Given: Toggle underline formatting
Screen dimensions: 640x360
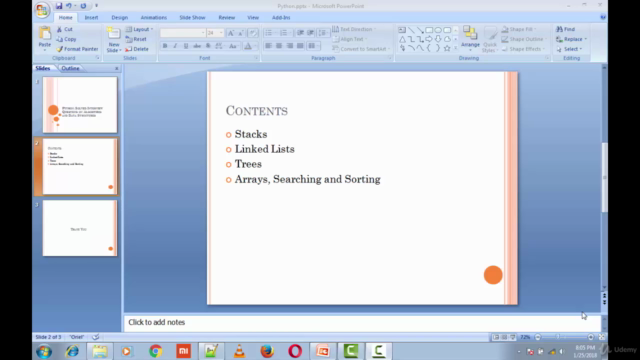Looking at the screenshot, I should (x=186, y=46).
